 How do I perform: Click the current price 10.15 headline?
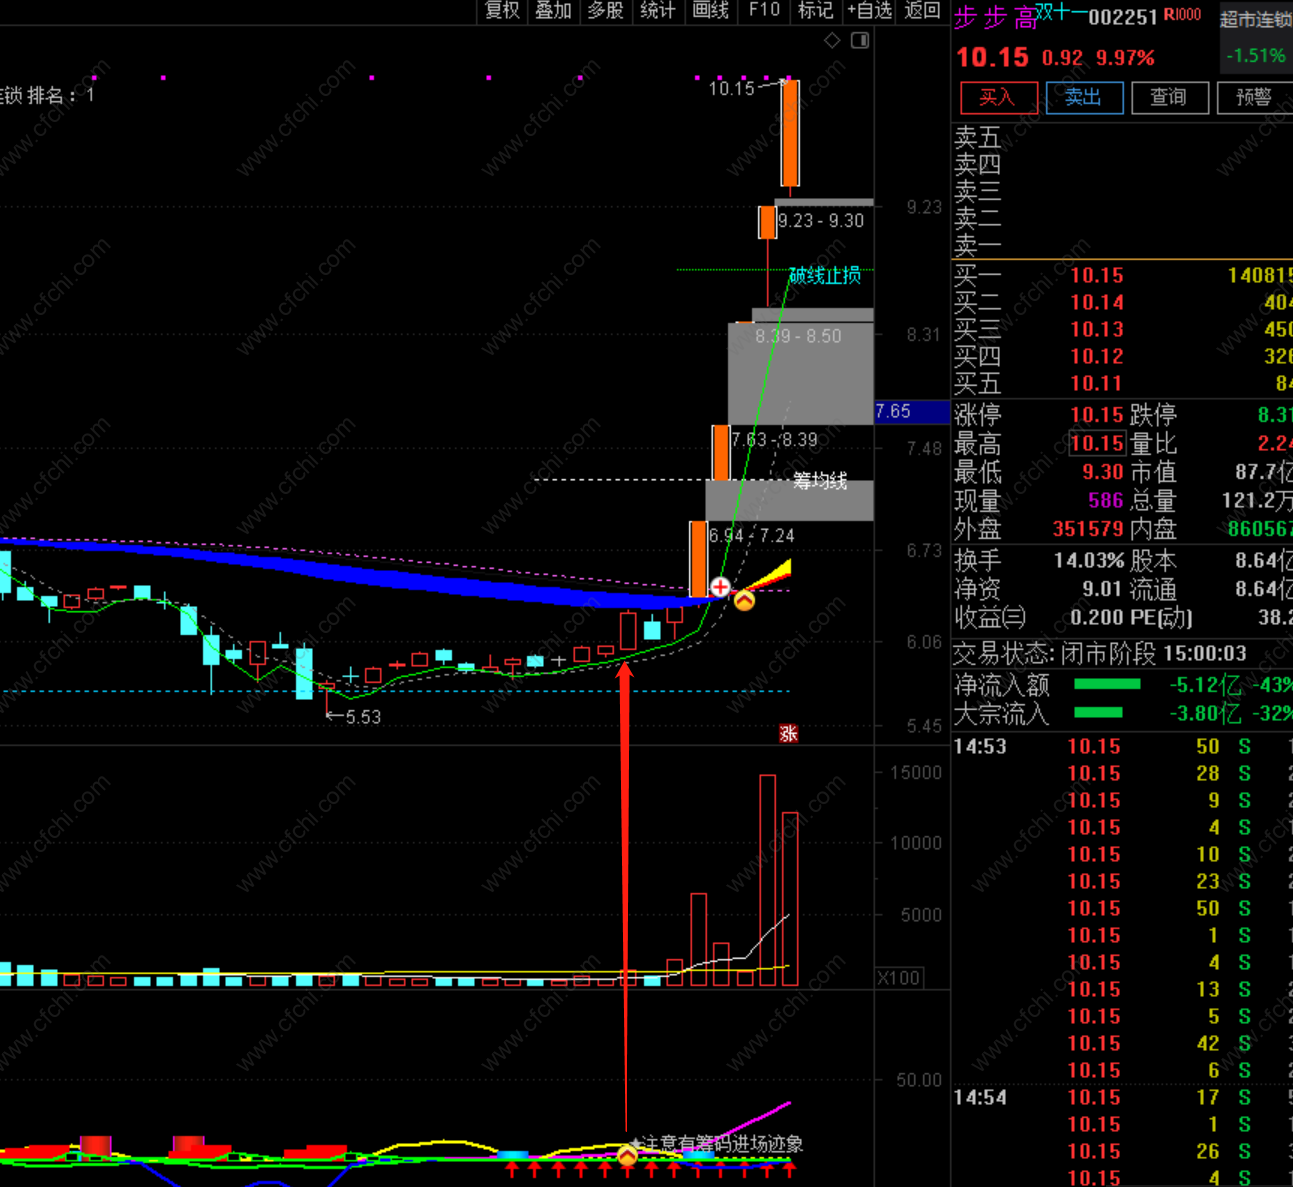point(992,58)
